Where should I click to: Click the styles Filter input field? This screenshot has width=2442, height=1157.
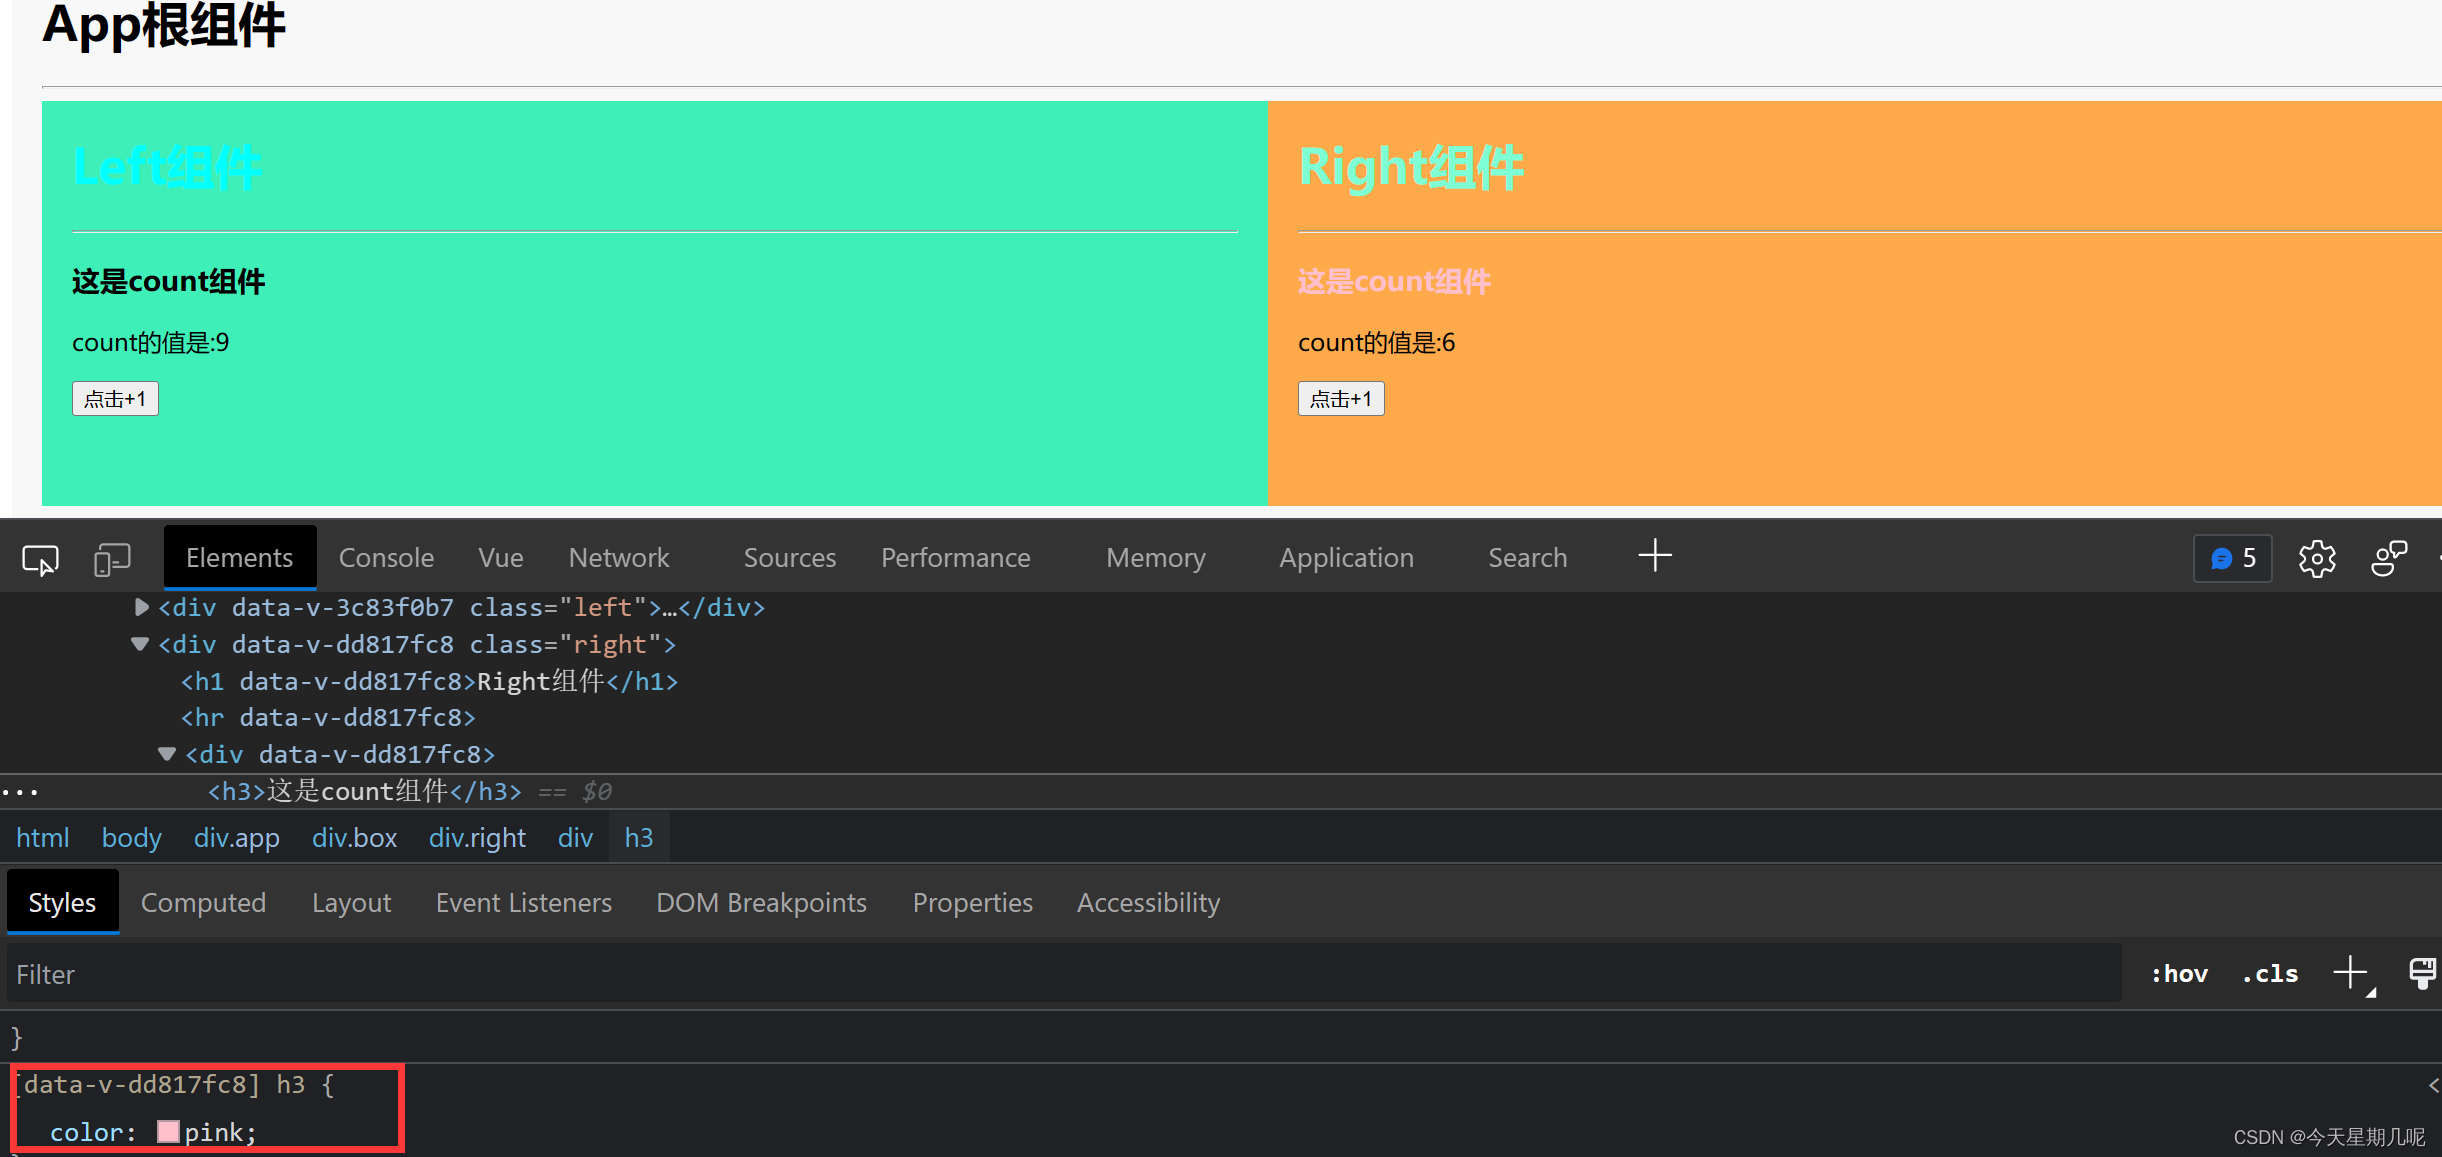[x=400, y=973]
